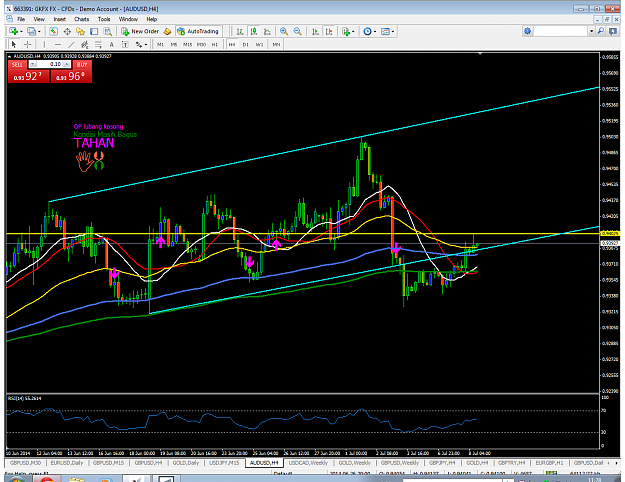
Task: Toggle the Navigator window icon
Action: point(81,31)
